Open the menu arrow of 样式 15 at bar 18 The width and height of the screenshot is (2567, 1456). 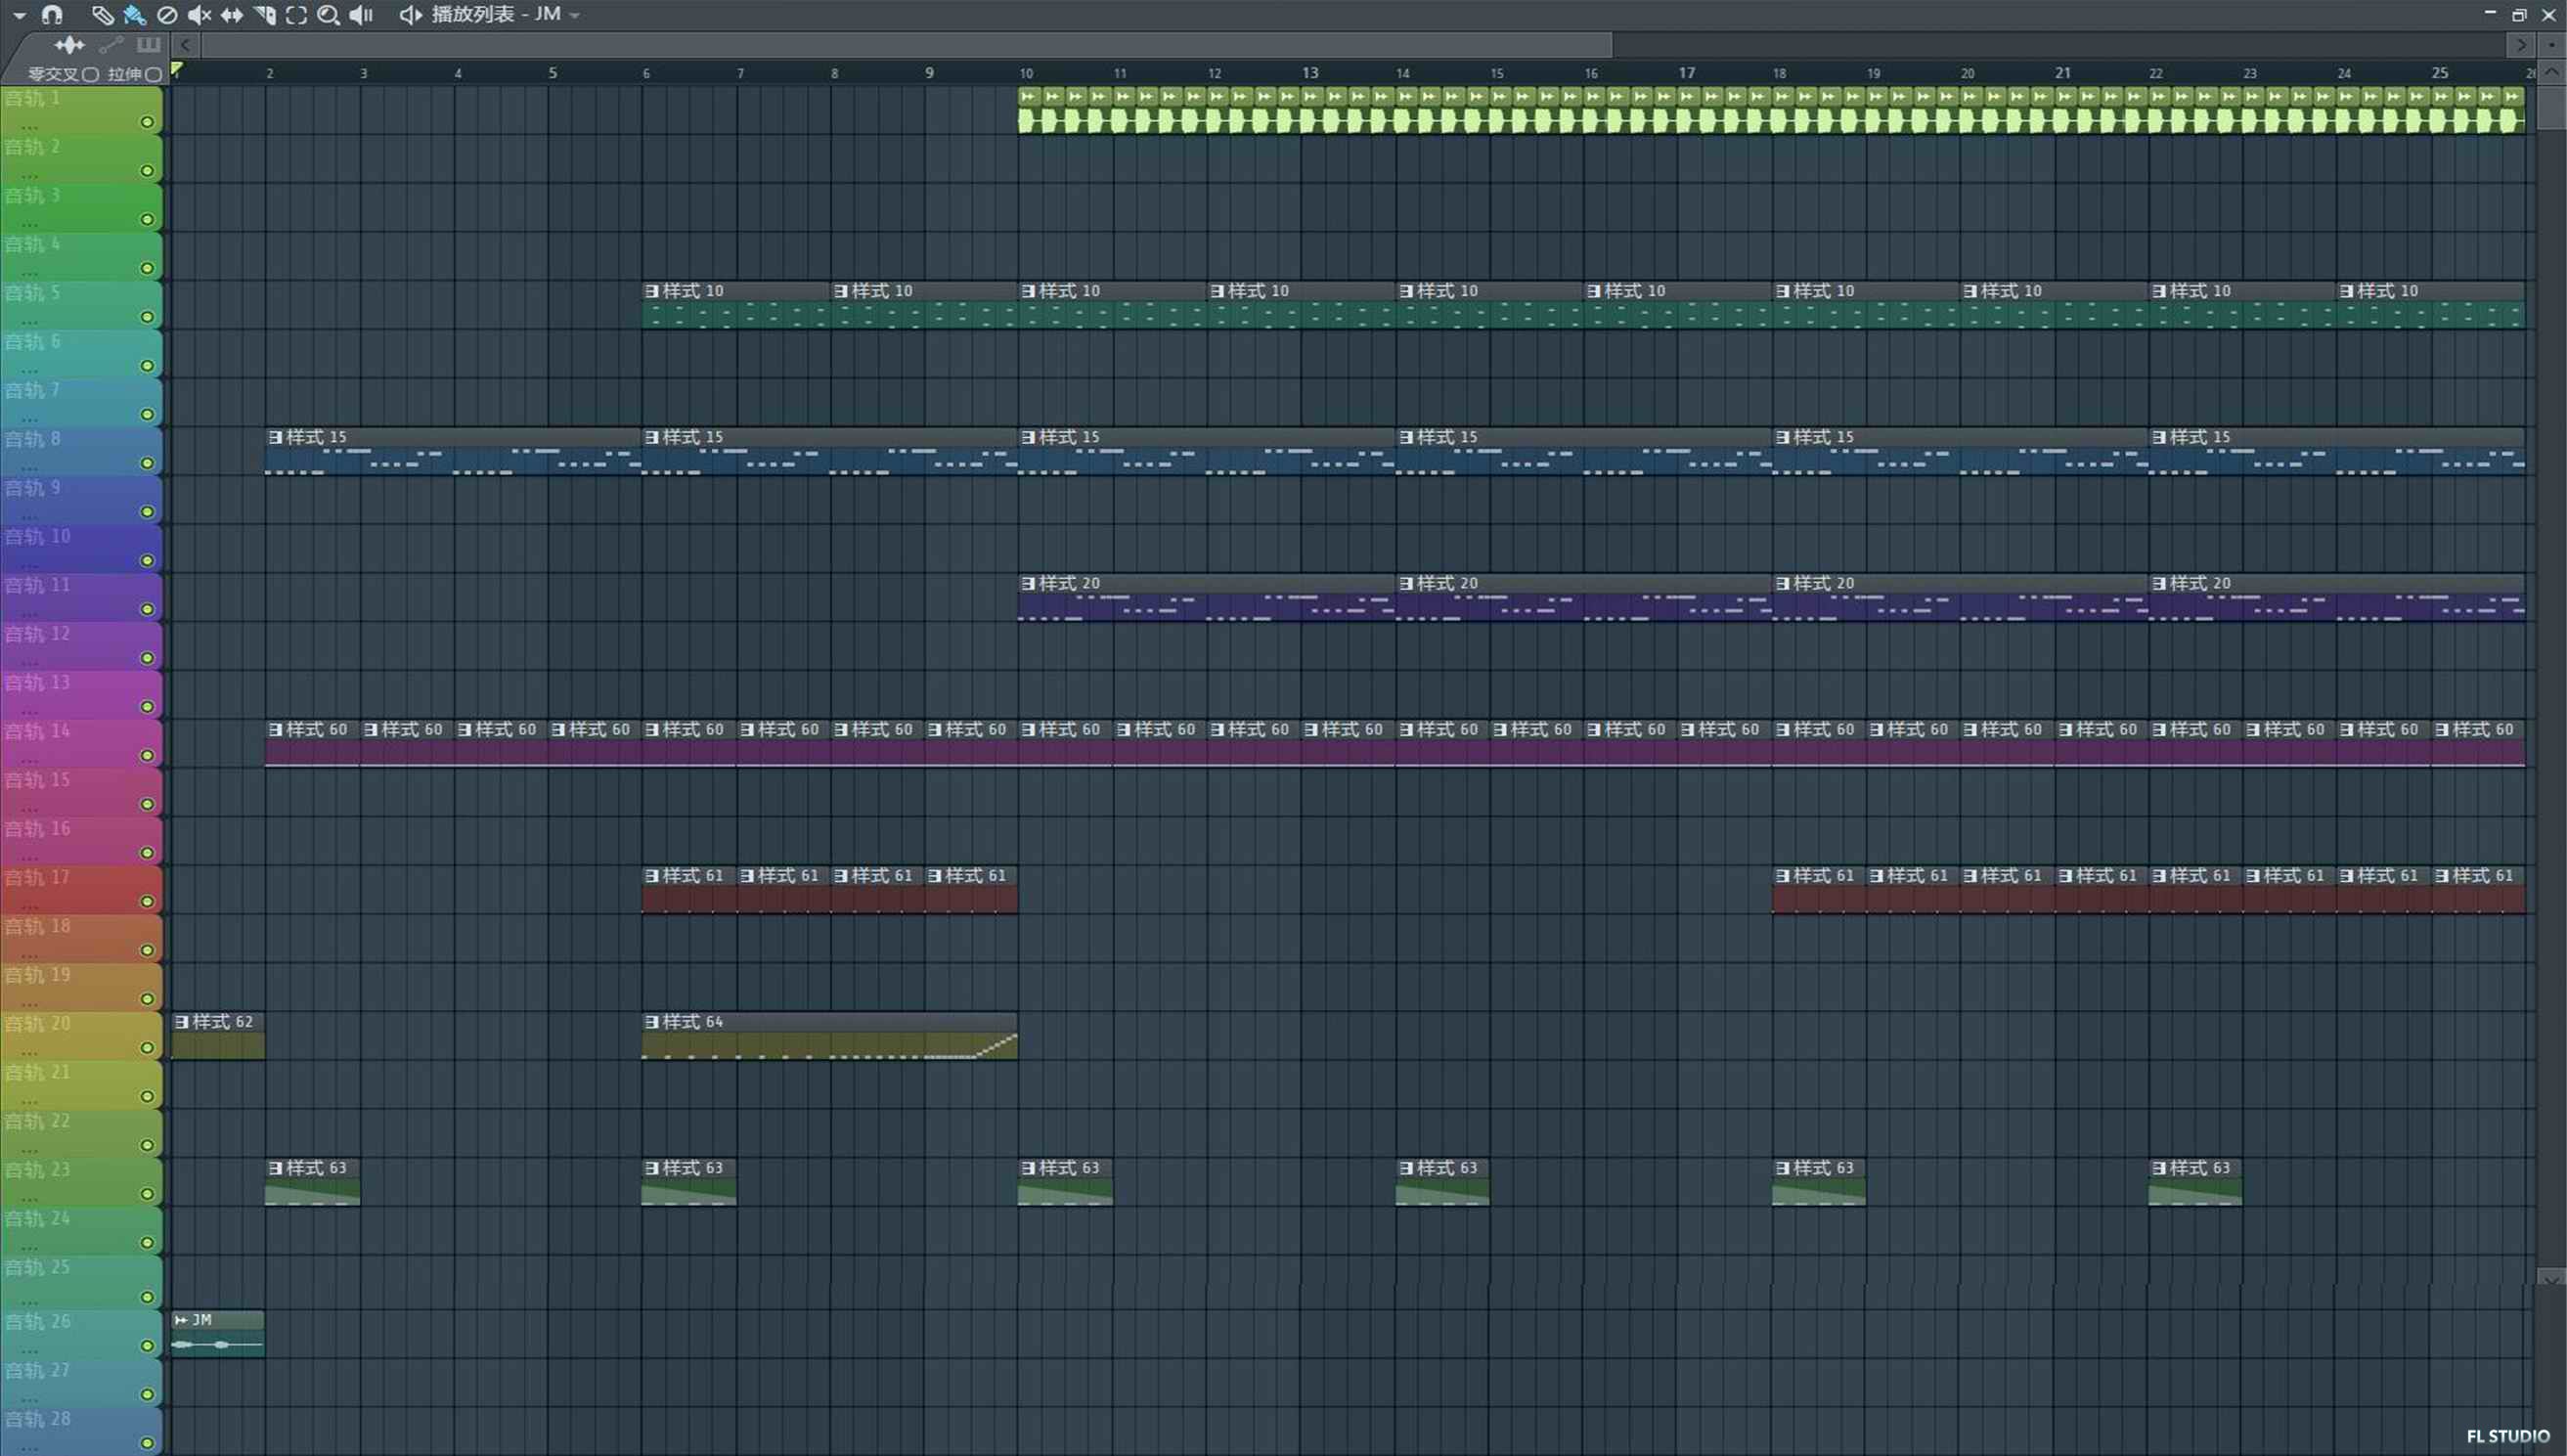pos(1782,437)
